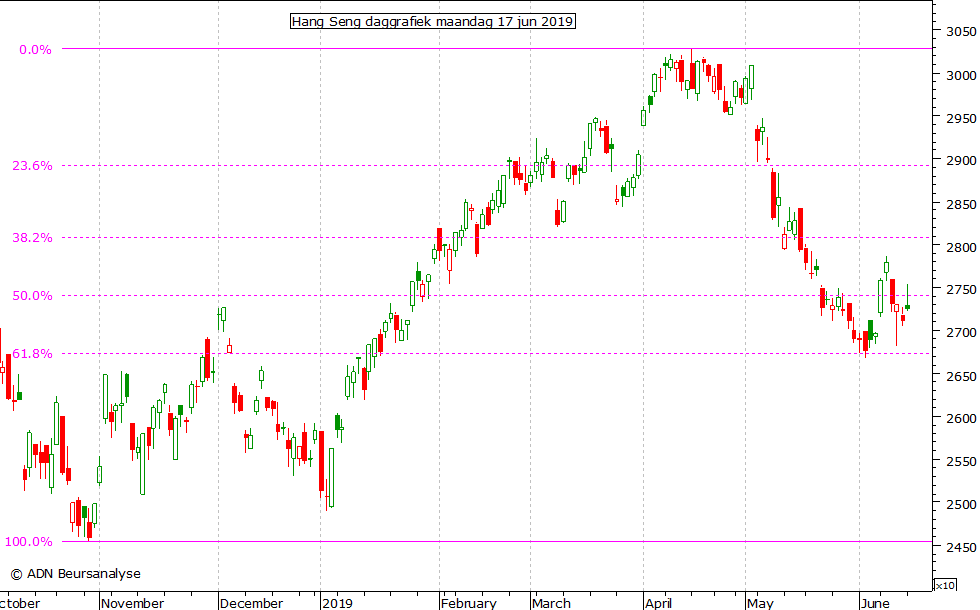The width and height of the screenshot is (980, 610).
Task: Pick the 50.0% Fibonacci retracement label
Action: coord(33,296)
